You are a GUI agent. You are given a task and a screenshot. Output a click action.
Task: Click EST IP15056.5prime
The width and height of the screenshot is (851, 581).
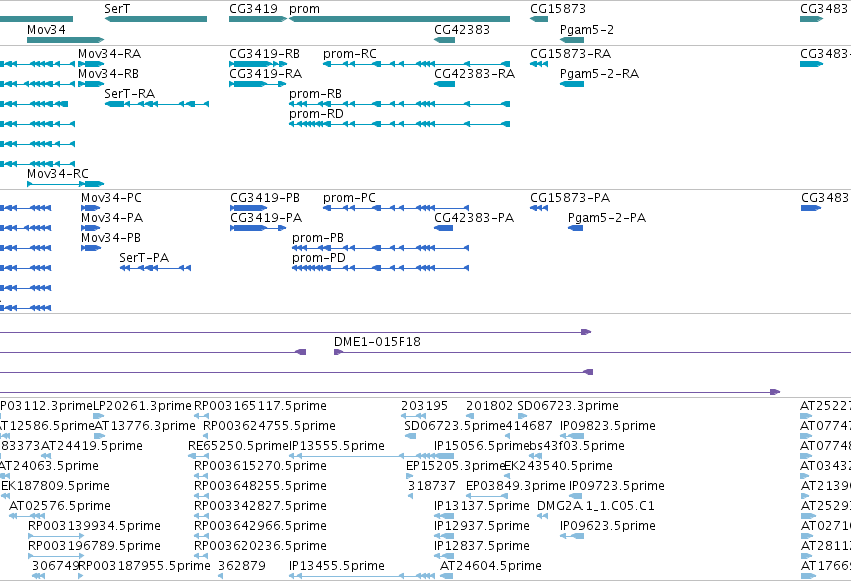pos(444,456)
